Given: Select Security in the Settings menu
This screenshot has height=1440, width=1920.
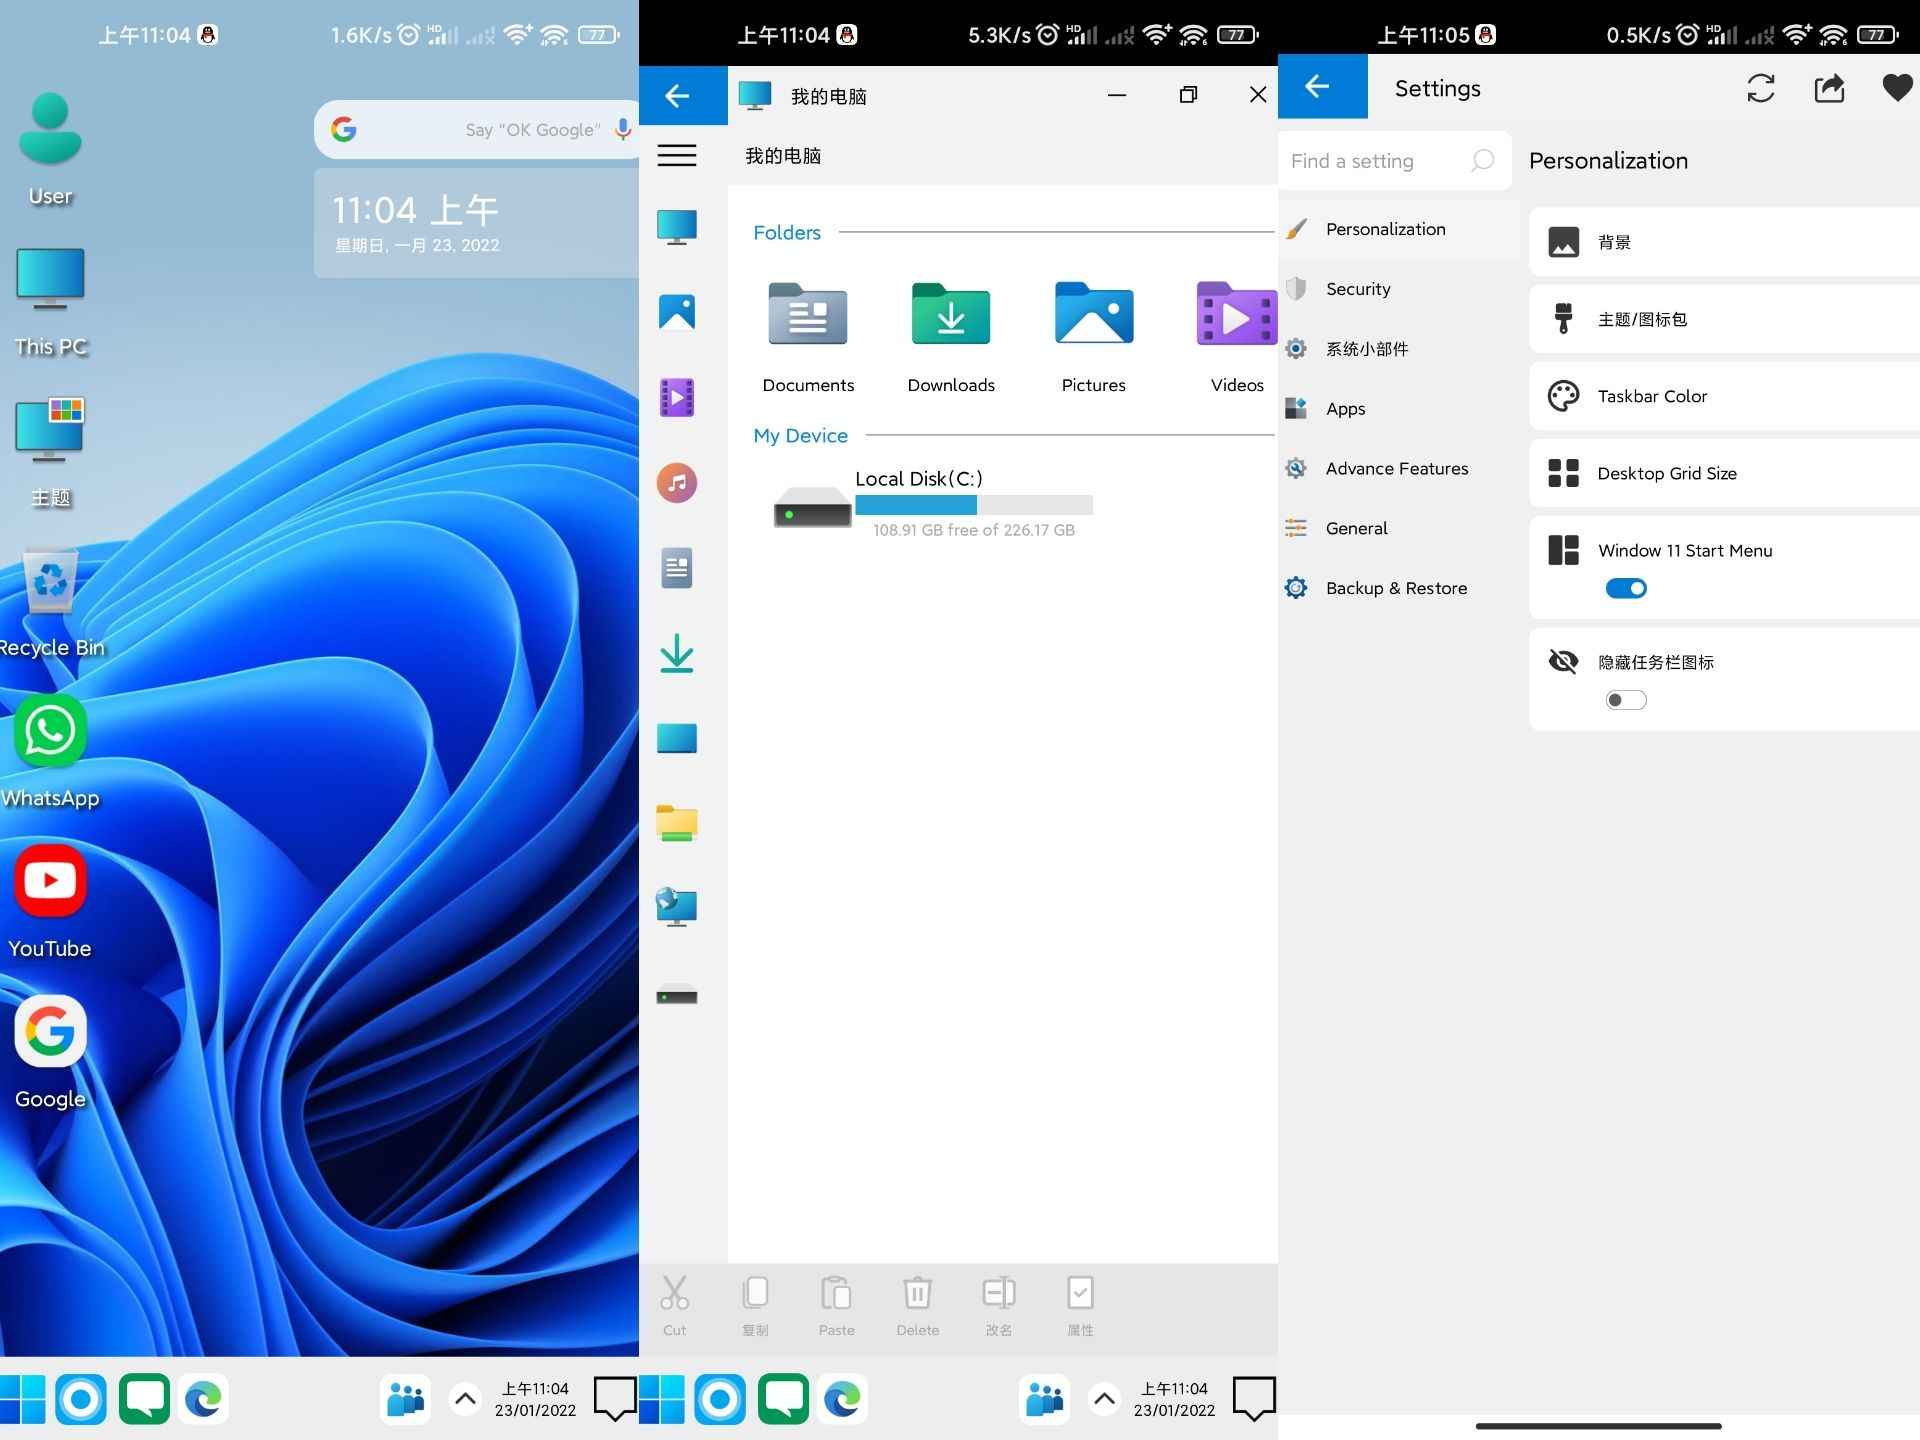Looking at the screenshot, I should 1357,288.
